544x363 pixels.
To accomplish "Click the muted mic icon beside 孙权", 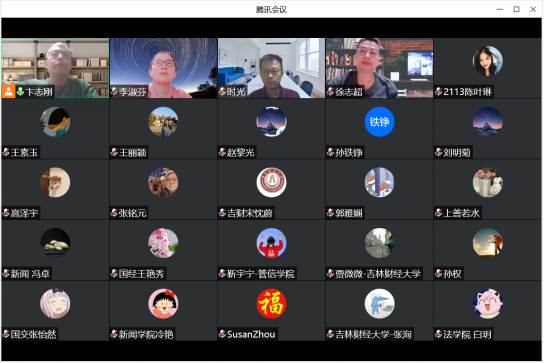I will tap(439, 273).
